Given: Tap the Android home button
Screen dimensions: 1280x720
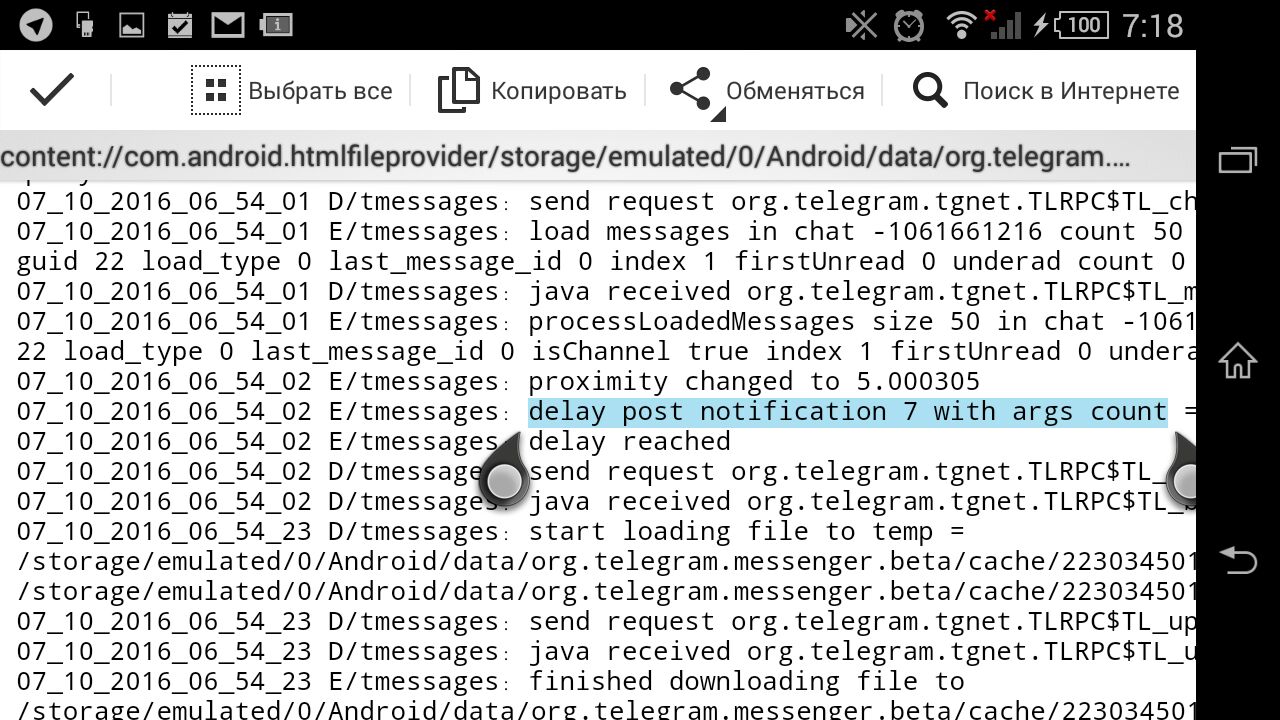Looking at the screenshot, I should click(1238, 360).
